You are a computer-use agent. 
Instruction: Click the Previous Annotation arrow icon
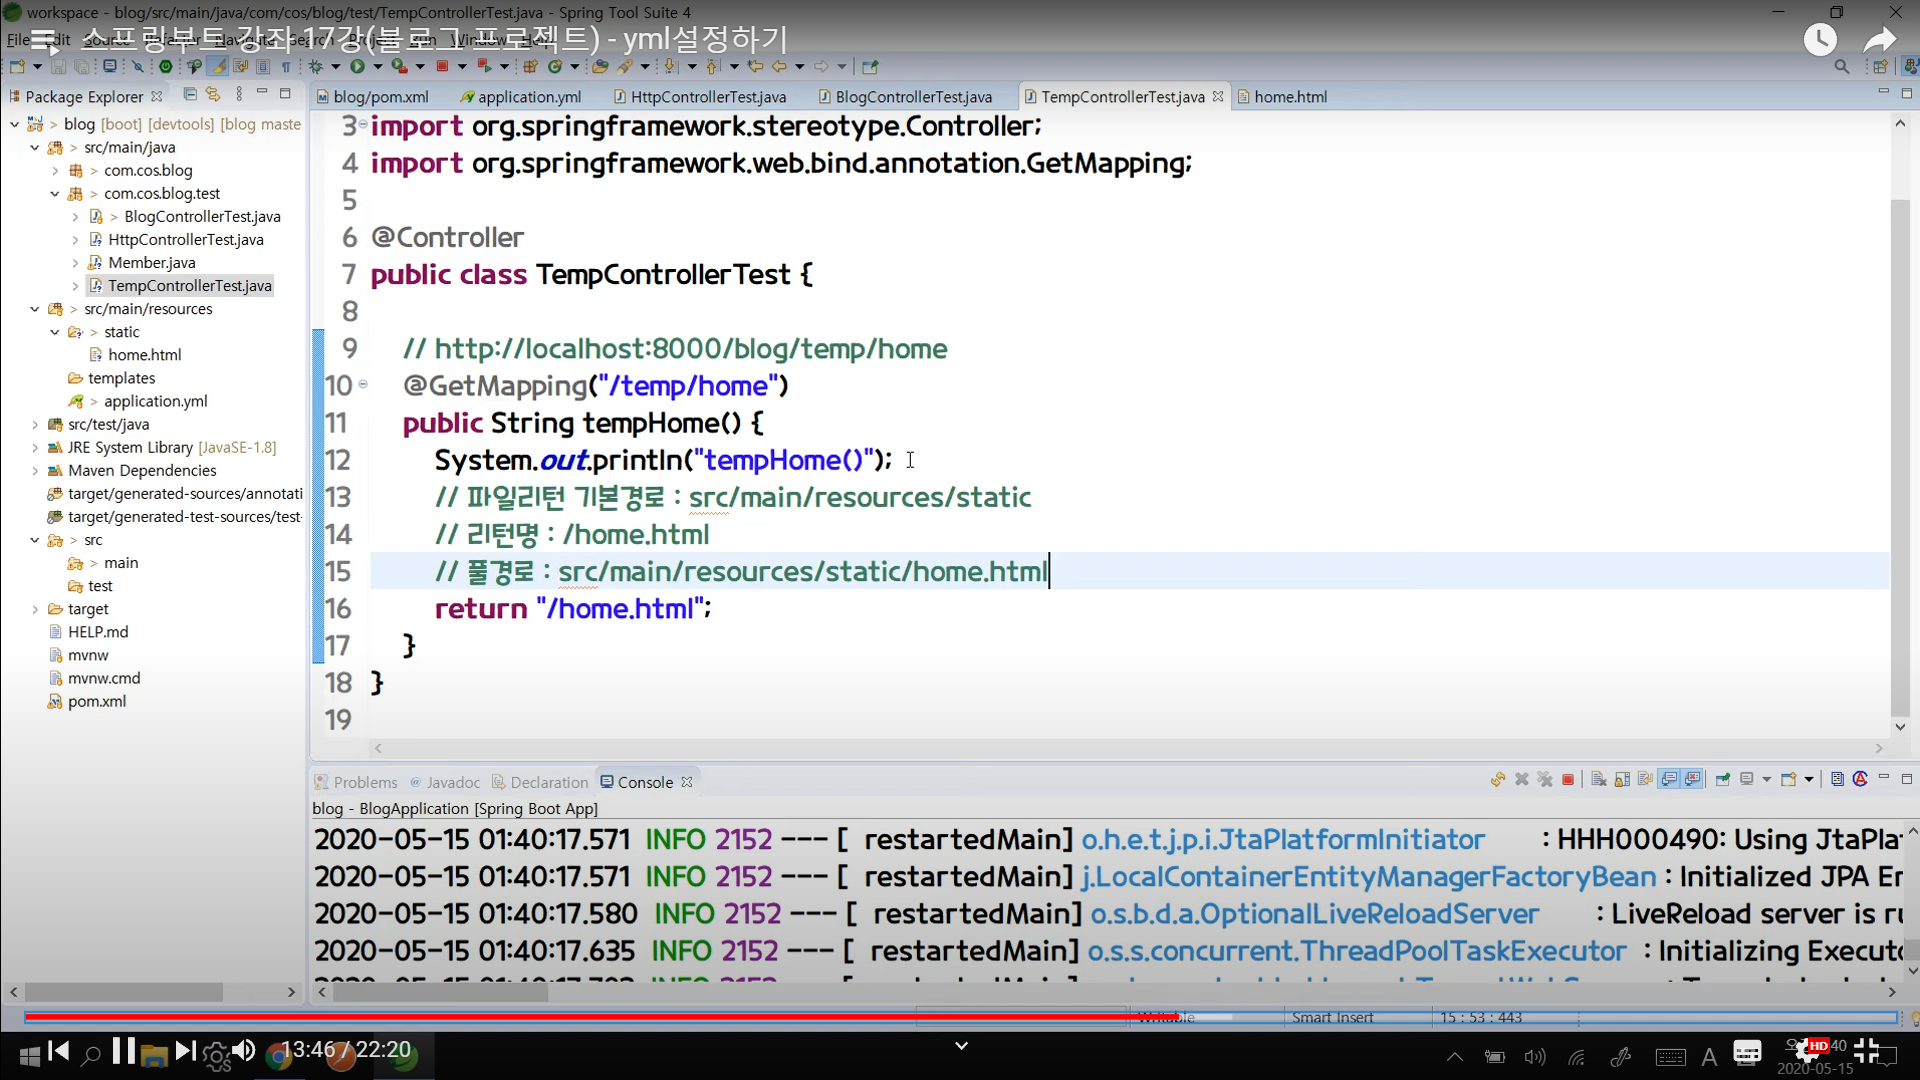coord(712,66)
